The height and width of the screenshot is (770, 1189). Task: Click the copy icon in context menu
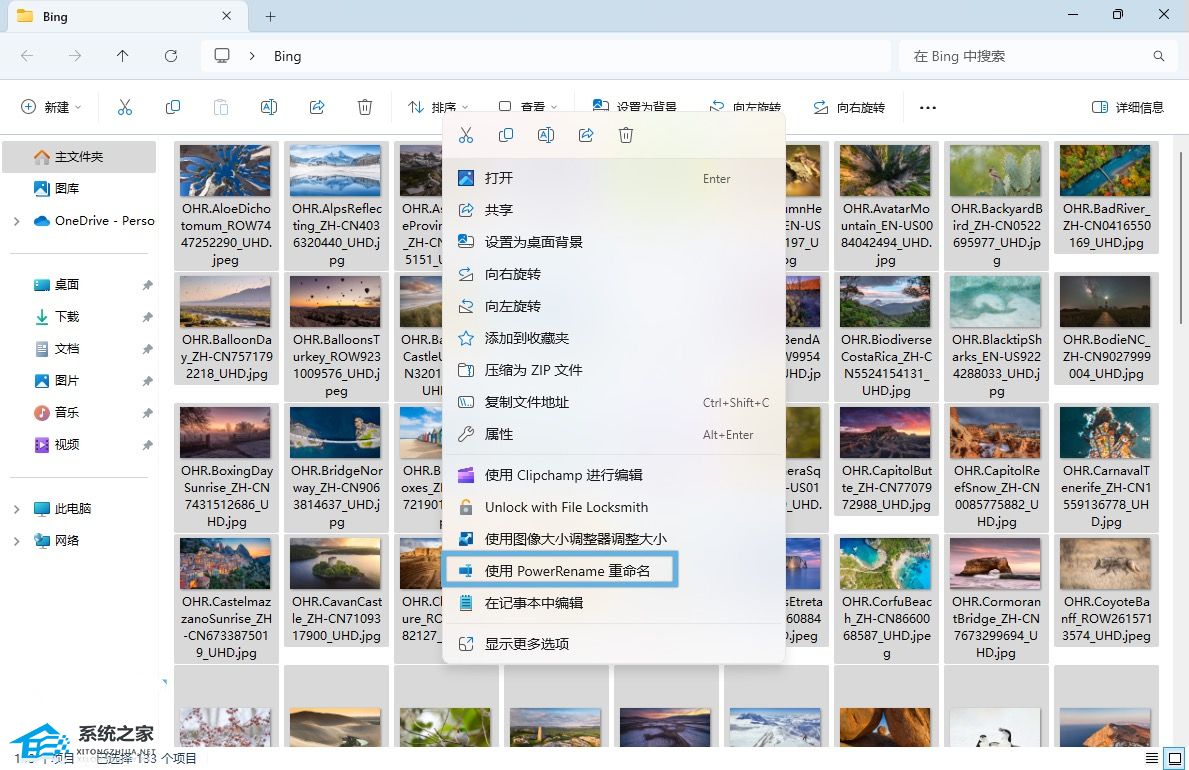point(506,135)
